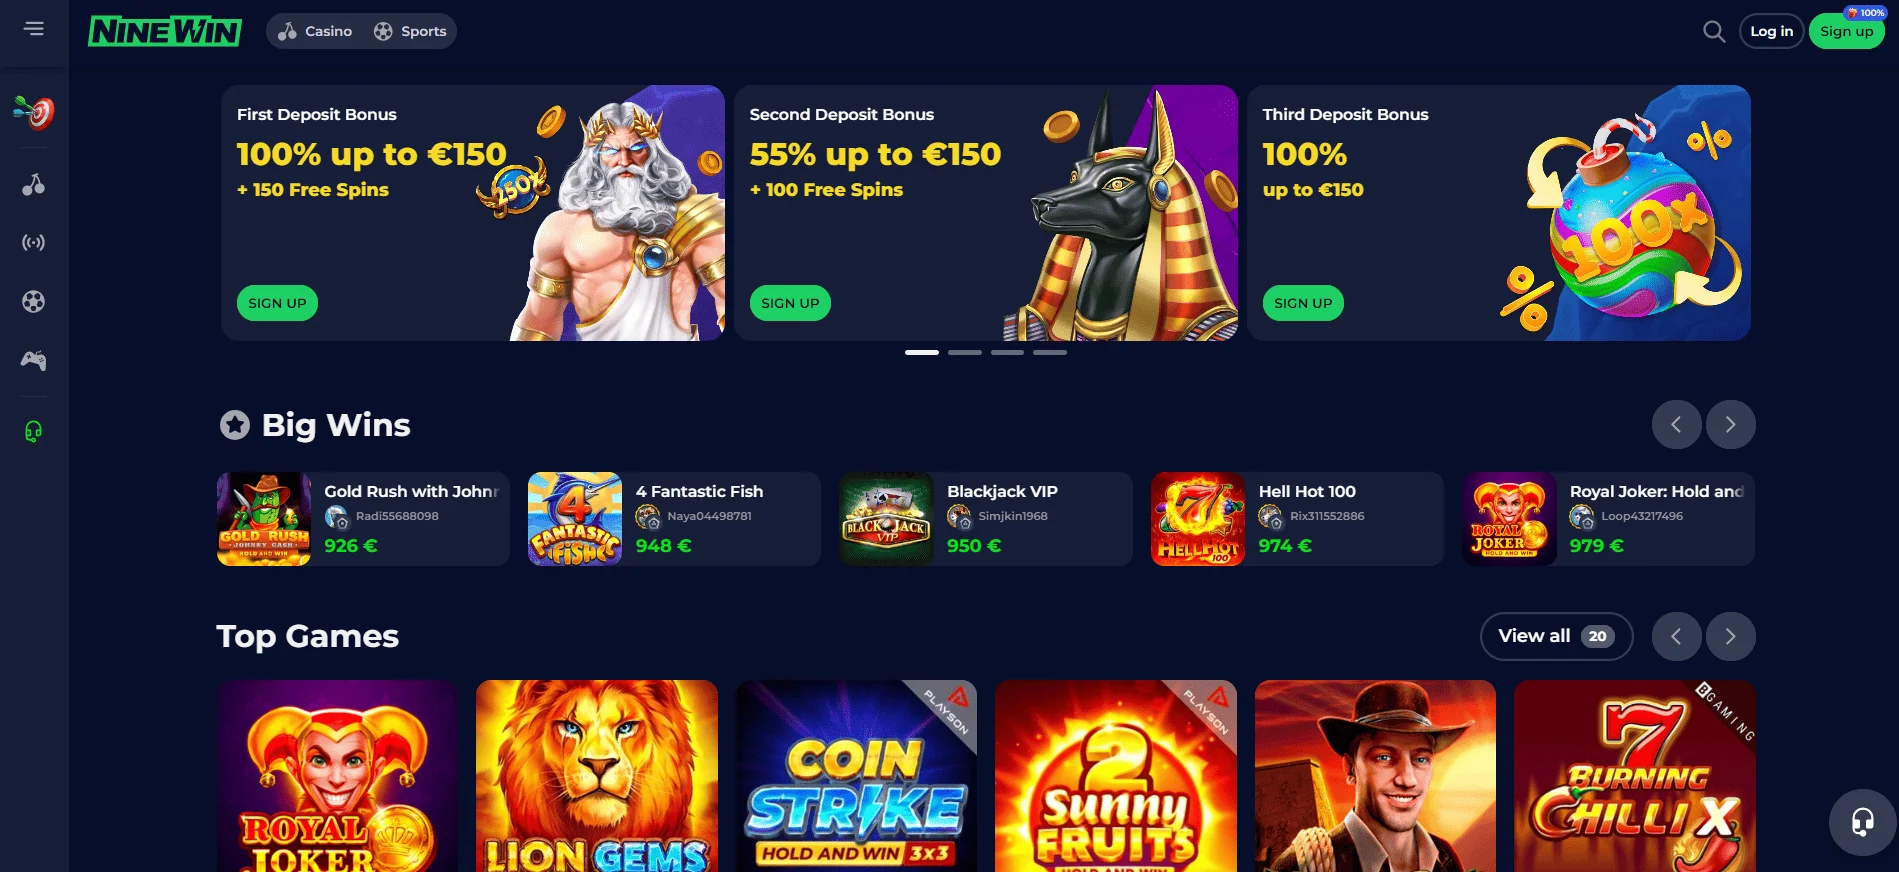The image size is (1899, 872).
Task: Click Sign Up on First Deposit Bonus
Action: point(277,303)
